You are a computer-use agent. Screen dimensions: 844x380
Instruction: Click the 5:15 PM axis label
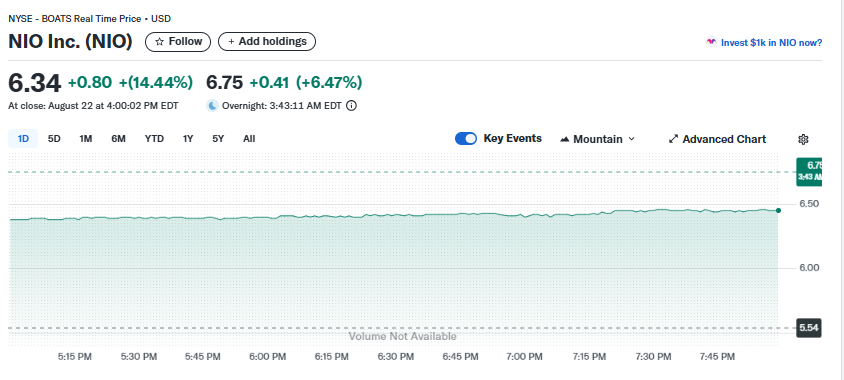[75, 356]
